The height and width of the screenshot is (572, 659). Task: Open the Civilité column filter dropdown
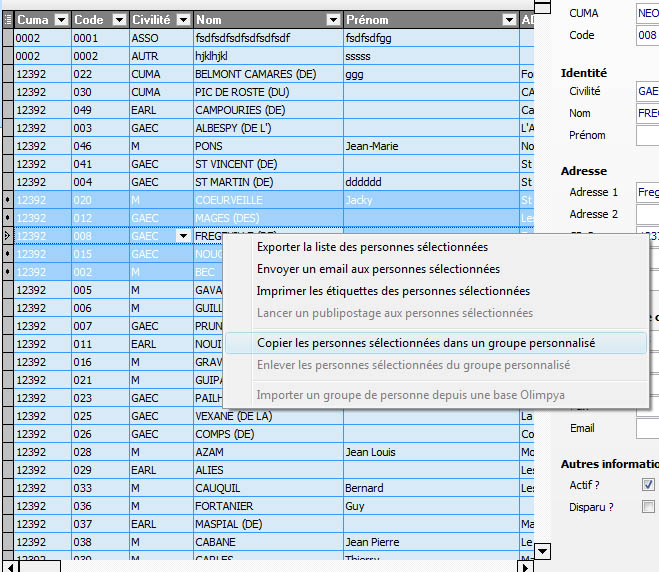point(184,20)
